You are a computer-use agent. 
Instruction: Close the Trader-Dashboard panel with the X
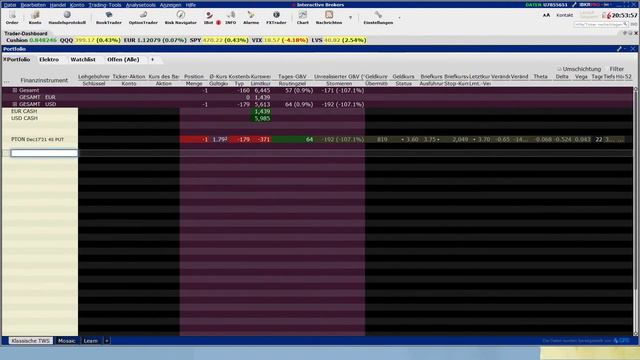pyautogui.click(x=636, y=33)
